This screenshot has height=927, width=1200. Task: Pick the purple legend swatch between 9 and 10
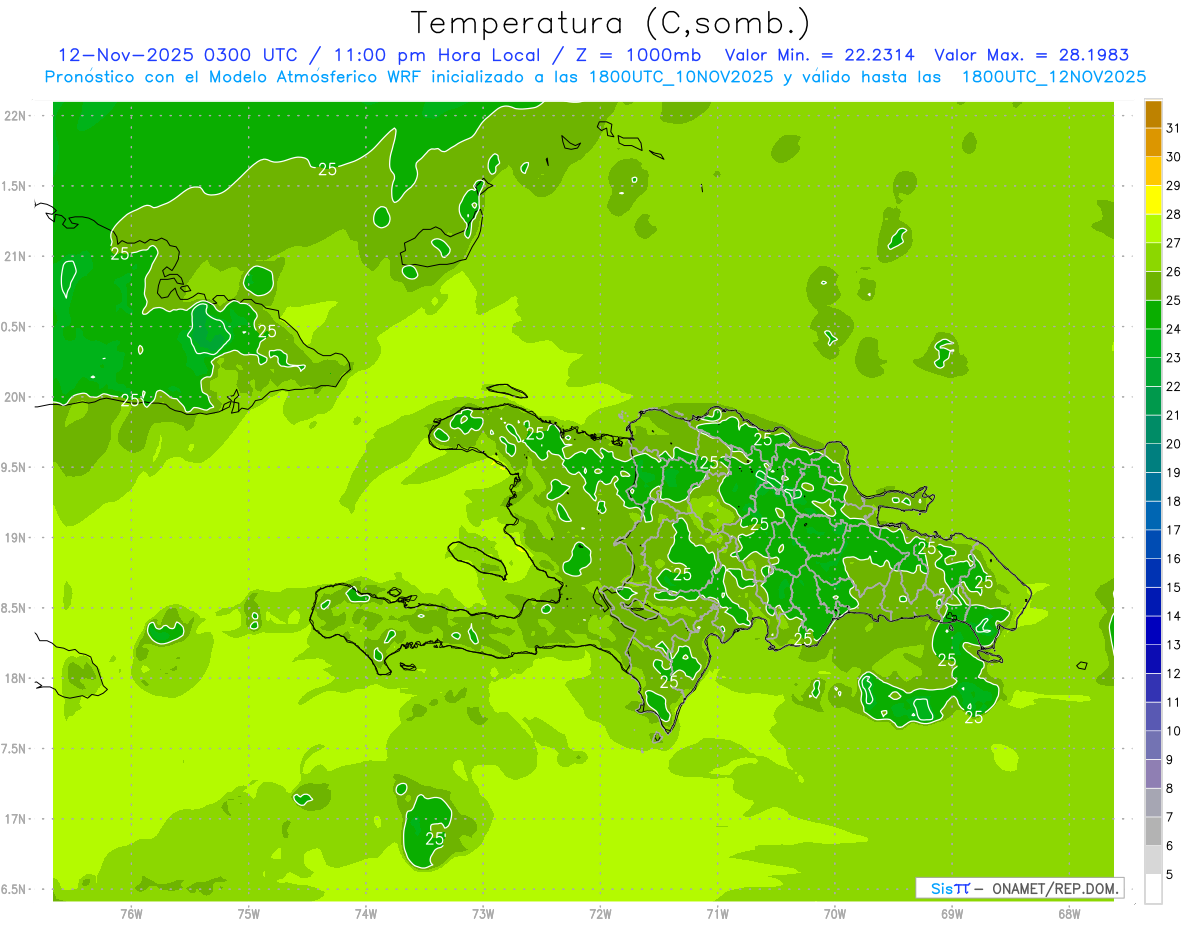(x=1153, y=745)
